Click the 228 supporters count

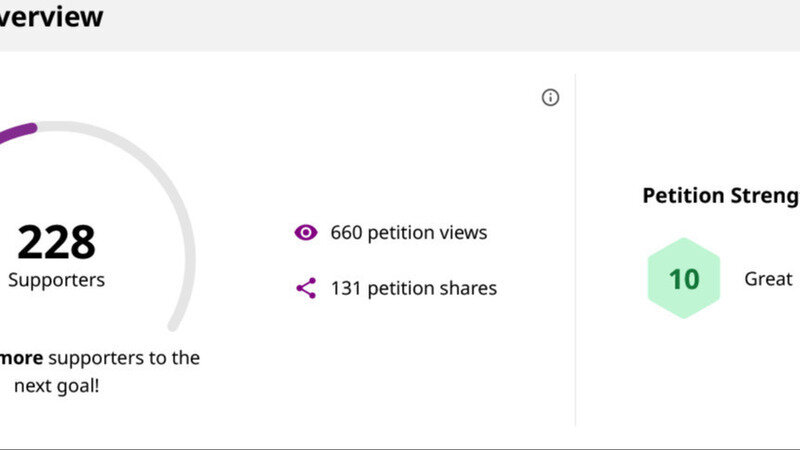click(x=56, y=242)
